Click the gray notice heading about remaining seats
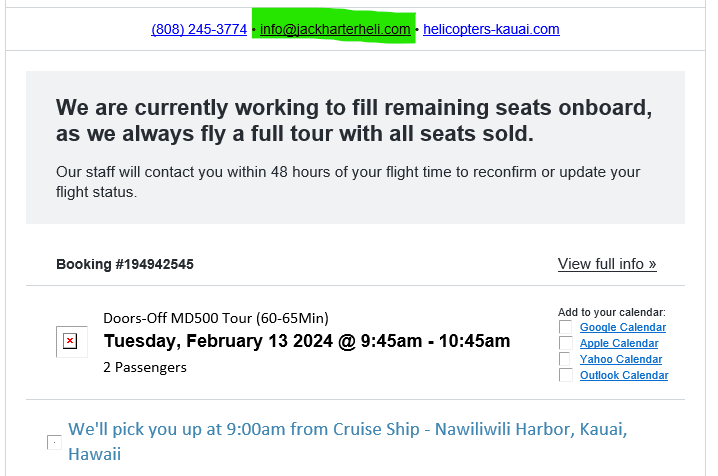 (x=355, y=120)
